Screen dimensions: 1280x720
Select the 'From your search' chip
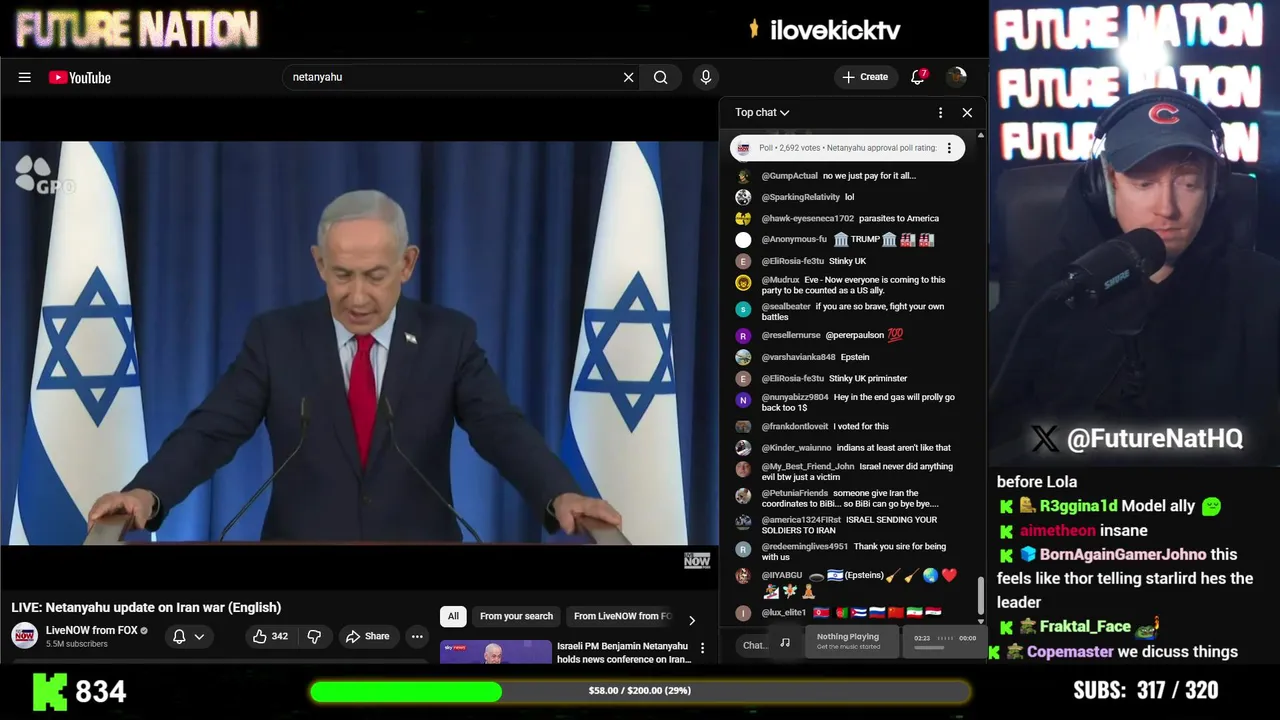click(x=516, y=616)
